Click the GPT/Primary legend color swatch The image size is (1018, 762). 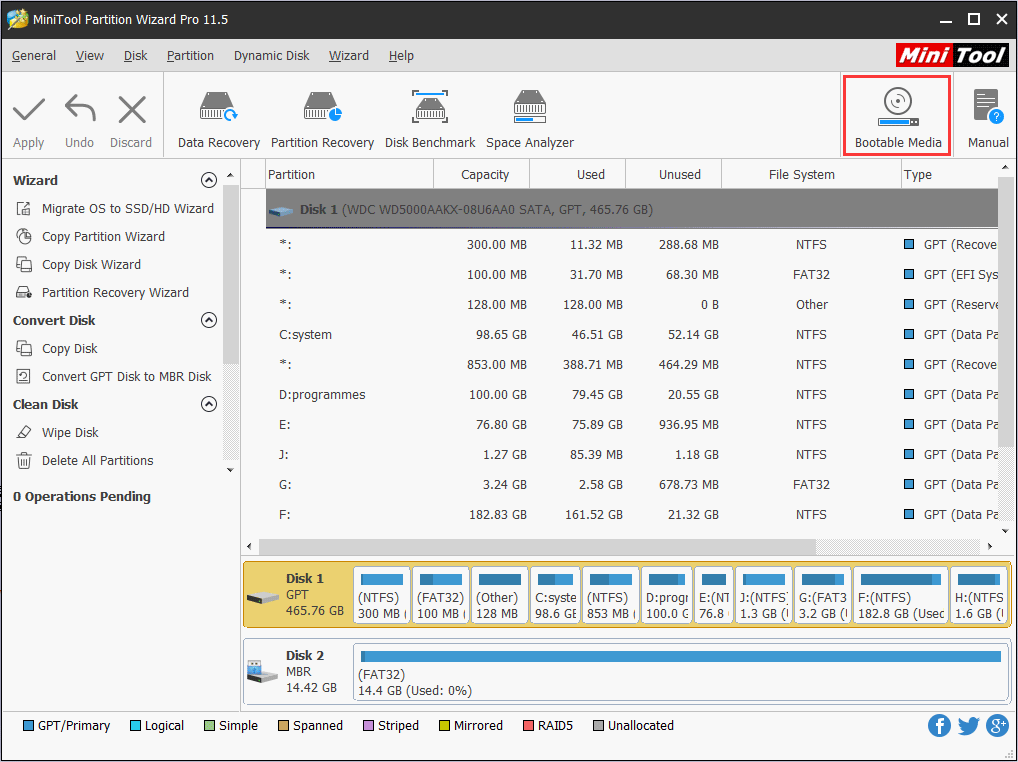point(28,726)
